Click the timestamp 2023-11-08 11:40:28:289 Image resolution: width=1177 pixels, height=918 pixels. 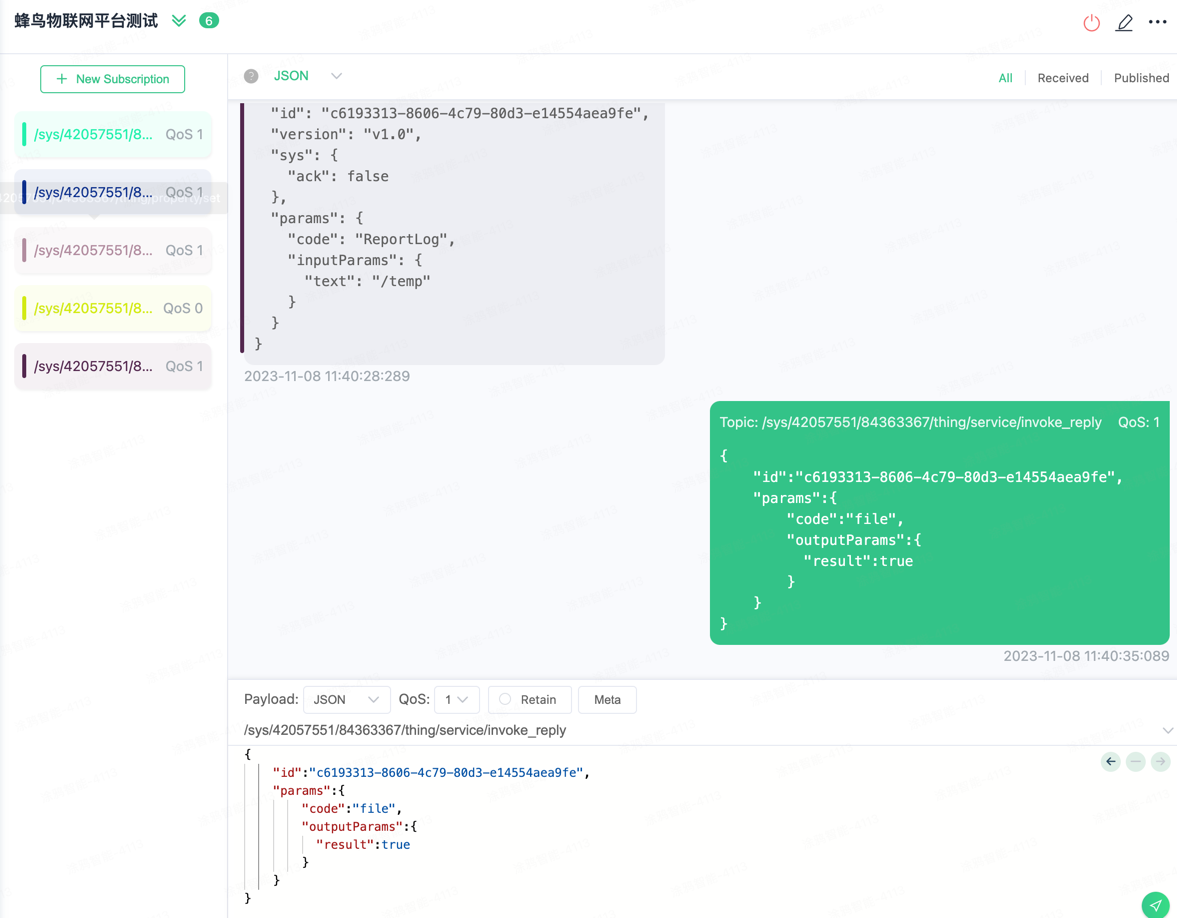[x=327, y=376]
